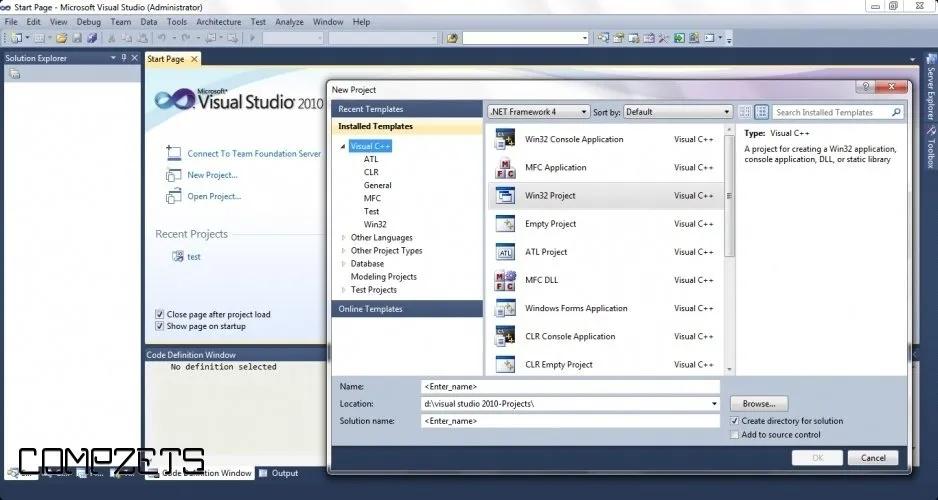Click the Save toolbar icon
The image size is (938, 500).
(x=77, y=38)
